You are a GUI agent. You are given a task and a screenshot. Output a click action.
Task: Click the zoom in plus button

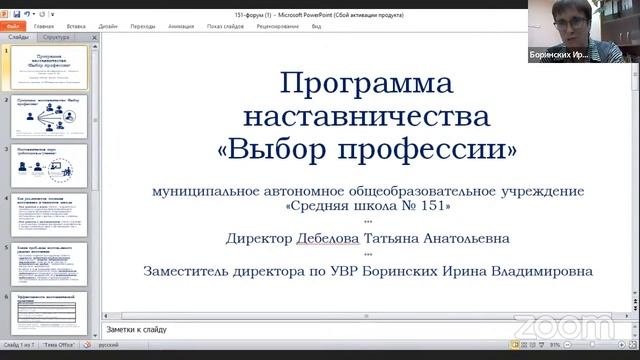(621, 345)
